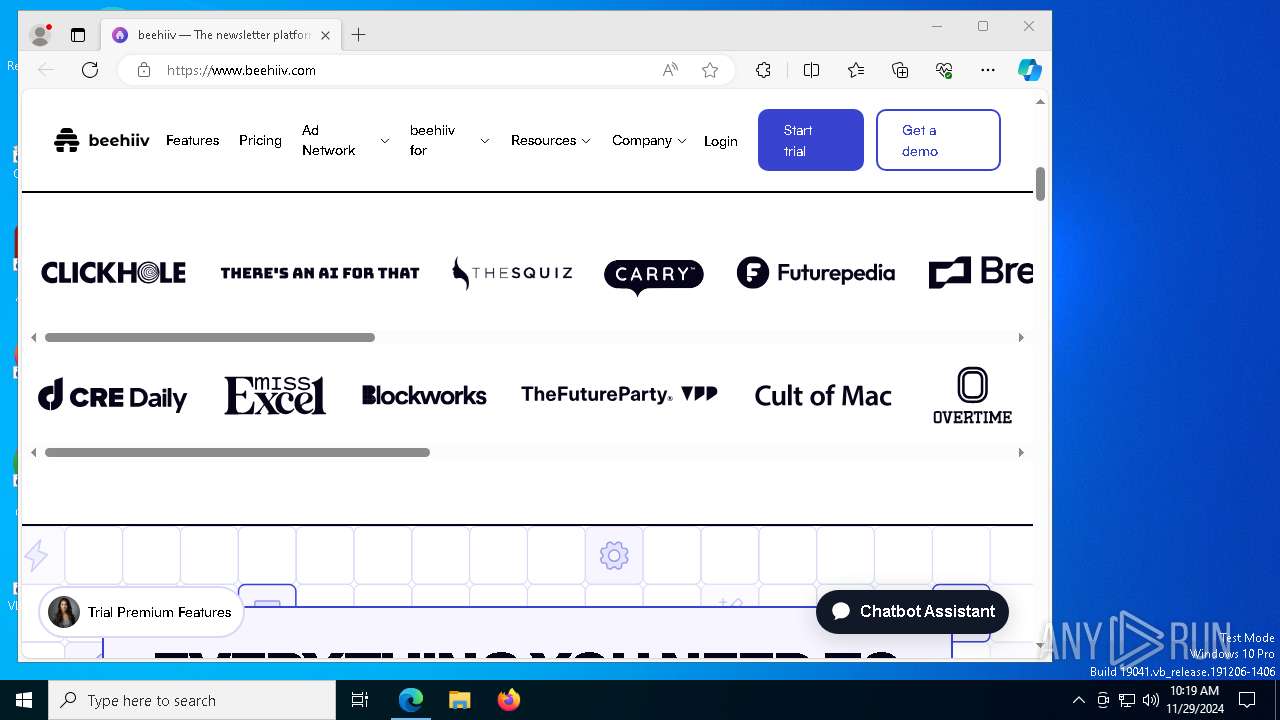Open the network status icon
The height and width of the screenshot is (720, 1280).
coord(1126,700)
